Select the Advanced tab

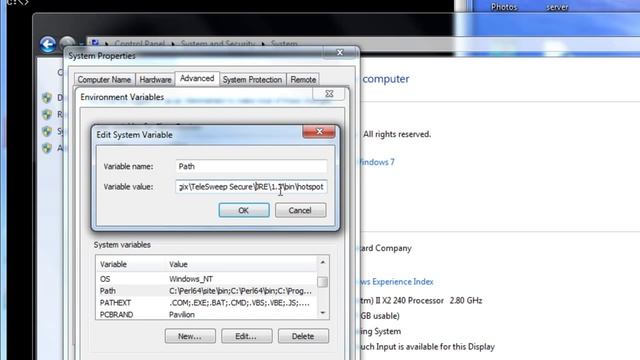coord(197,78)
